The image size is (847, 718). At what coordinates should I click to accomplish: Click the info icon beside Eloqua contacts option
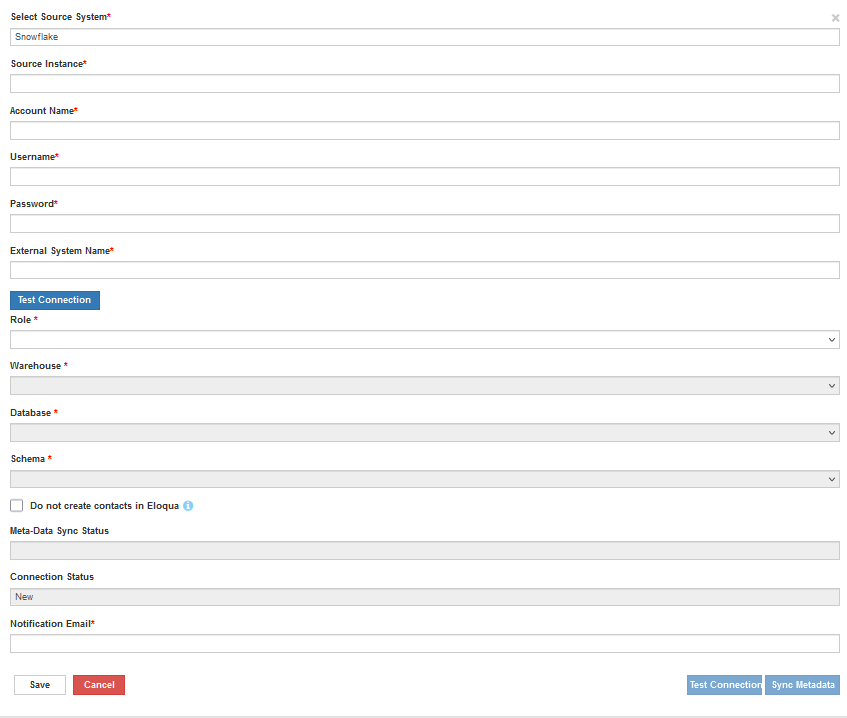click(188, 506)
